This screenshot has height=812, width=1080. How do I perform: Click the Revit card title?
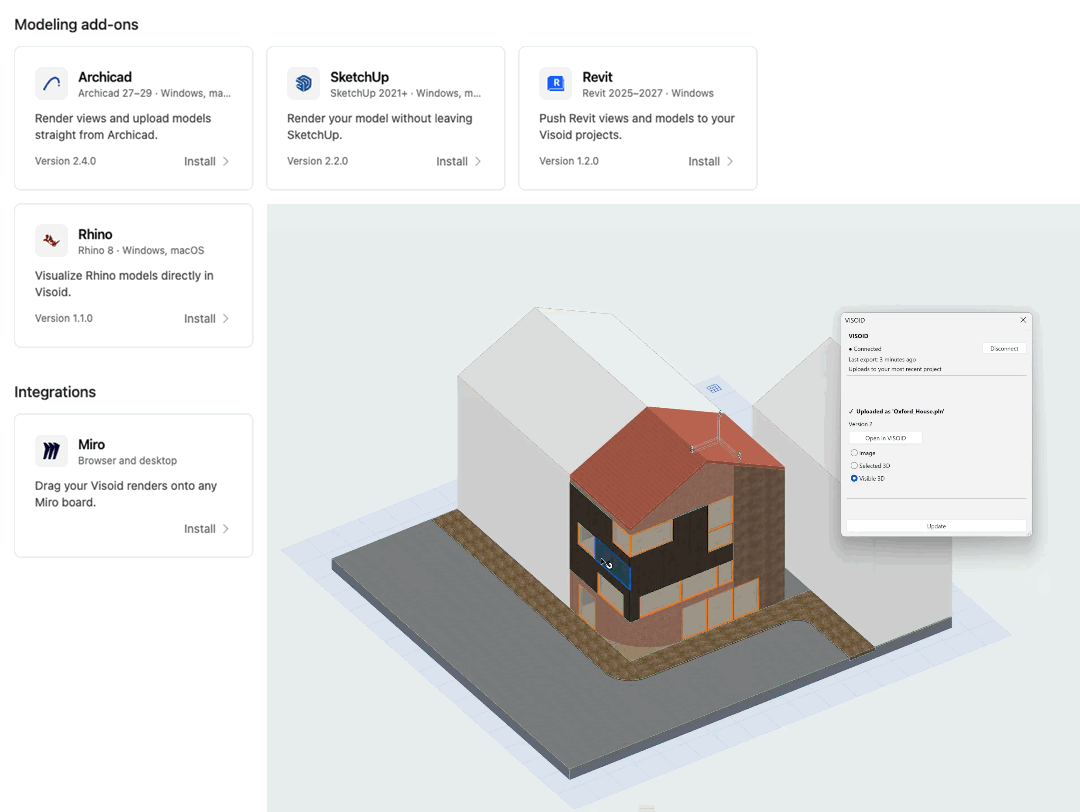pos(597,77)
